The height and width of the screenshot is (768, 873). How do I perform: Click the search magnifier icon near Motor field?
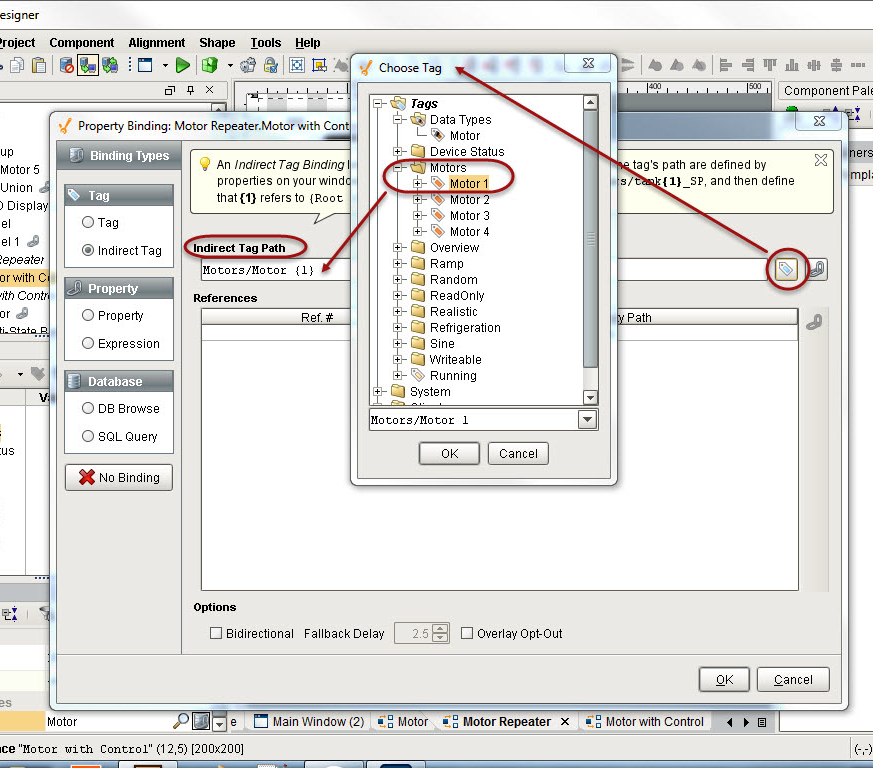click(181, 721)
